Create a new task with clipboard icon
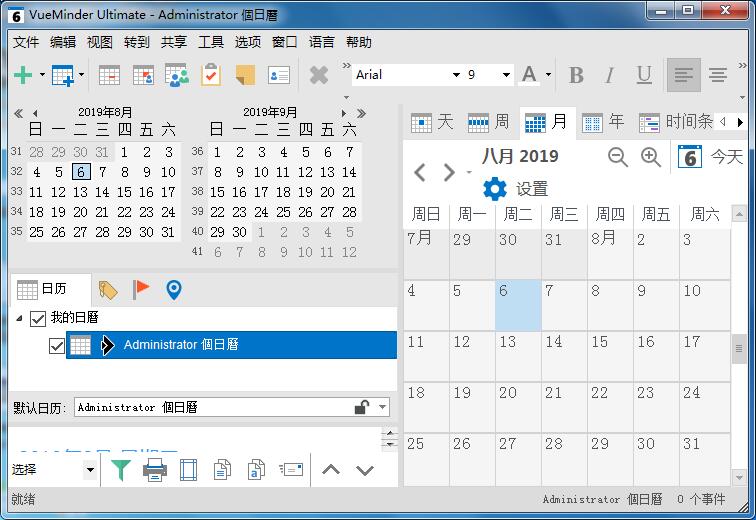This screenshot has width=756, height=520. click(x=211, y=75)
